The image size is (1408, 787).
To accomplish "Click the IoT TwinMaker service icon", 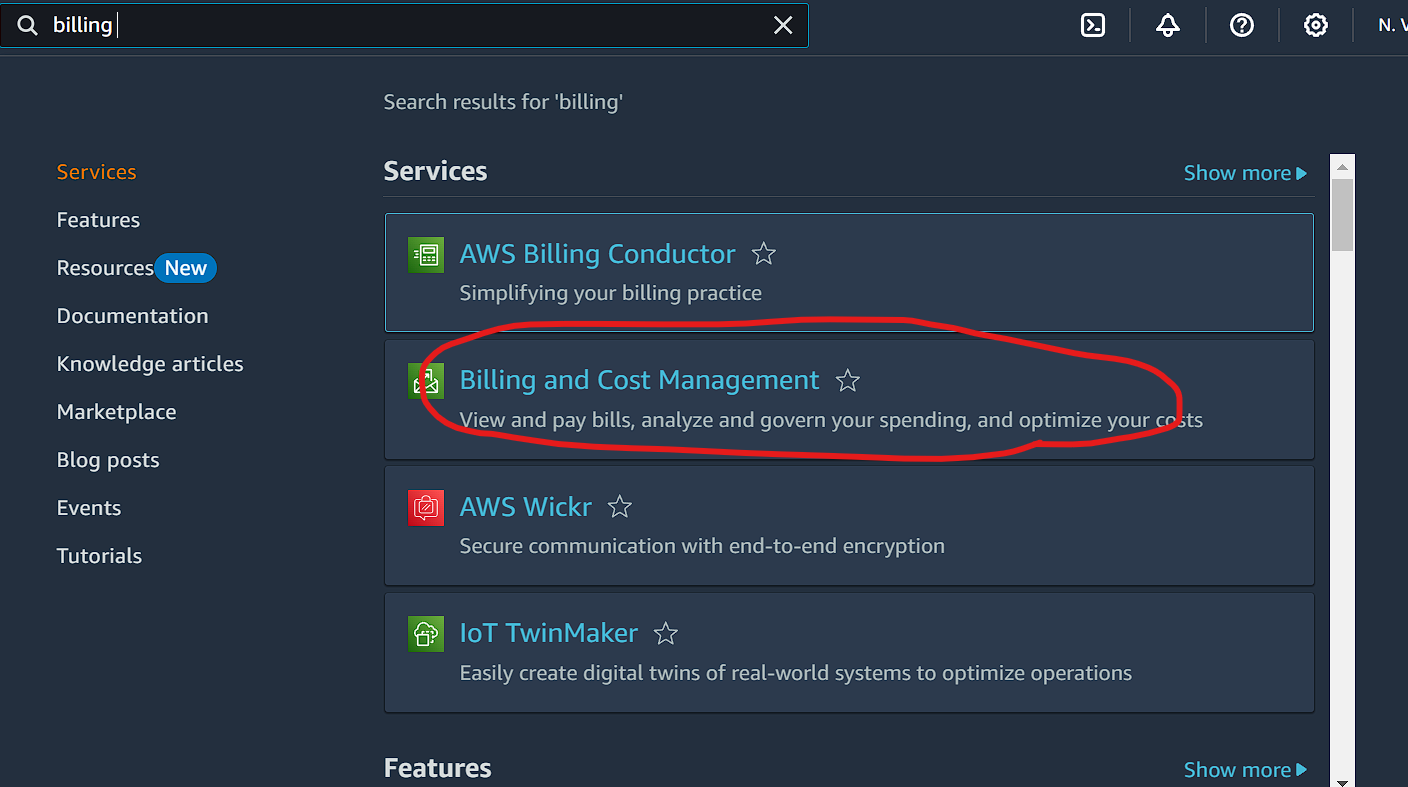I will tap(426, 634).
